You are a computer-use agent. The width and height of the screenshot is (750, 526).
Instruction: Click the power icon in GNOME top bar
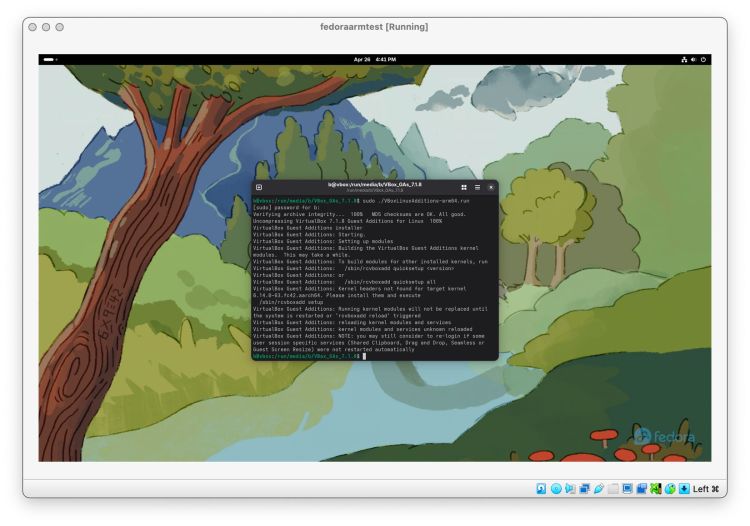[x=703, y=59]
